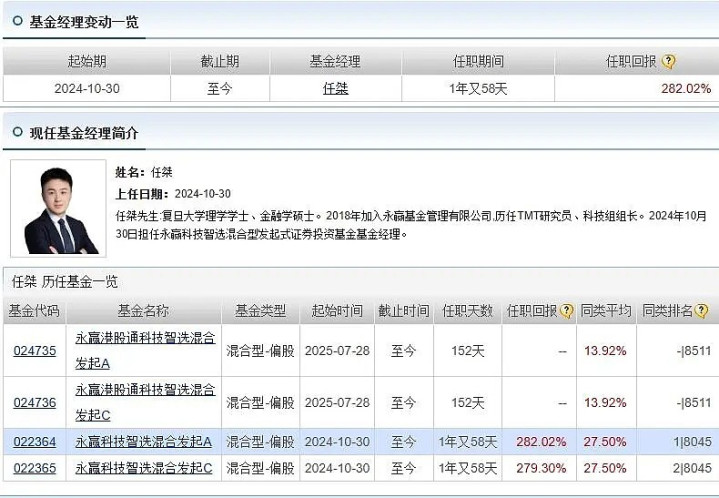Click the 基金名称 column header
Screen dimensions: 719x498
click(x=144, y=311)
